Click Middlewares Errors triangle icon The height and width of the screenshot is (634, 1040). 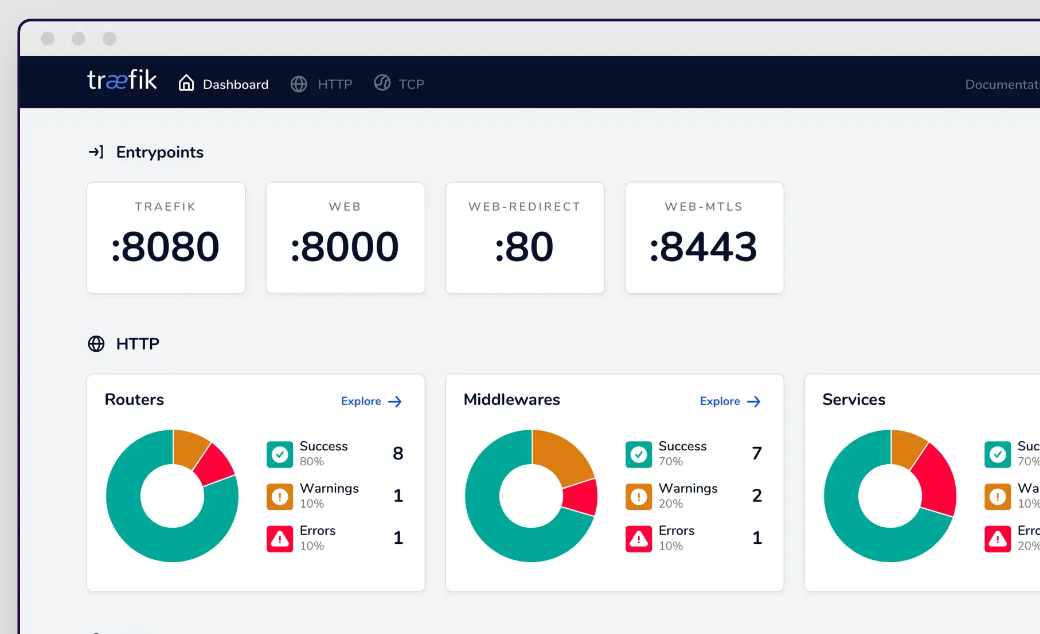[x=639, y=539]
